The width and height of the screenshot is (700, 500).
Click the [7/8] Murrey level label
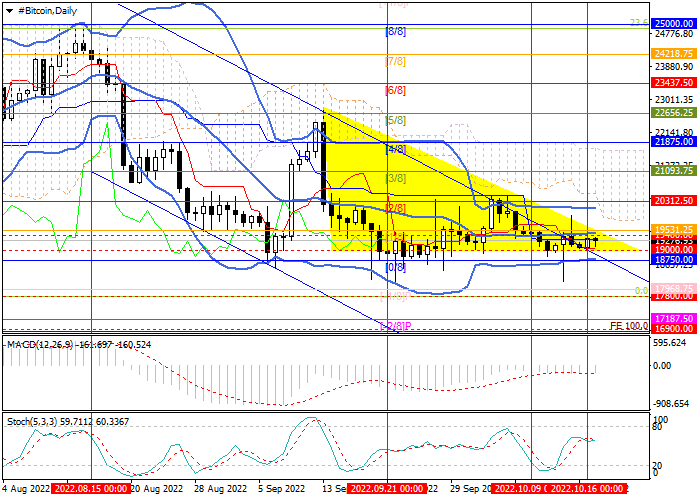(x=396, y=62)
